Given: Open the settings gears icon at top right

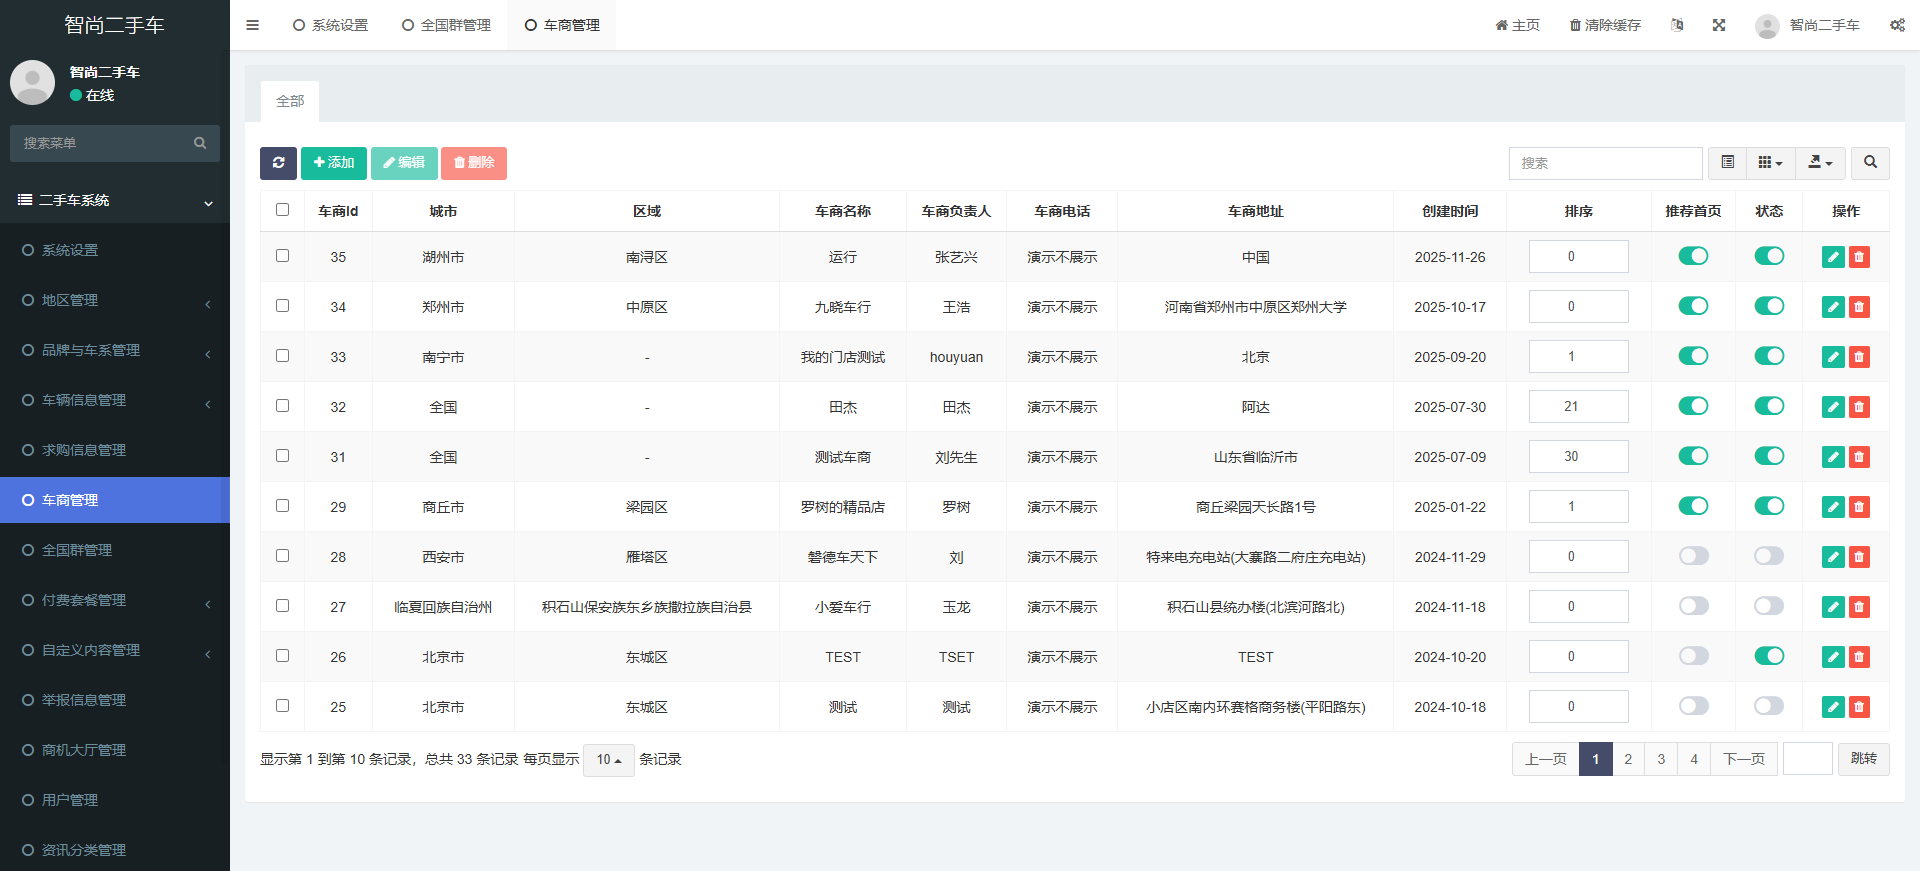Looking at the screenshot, I should click(x=1896, y=25).
